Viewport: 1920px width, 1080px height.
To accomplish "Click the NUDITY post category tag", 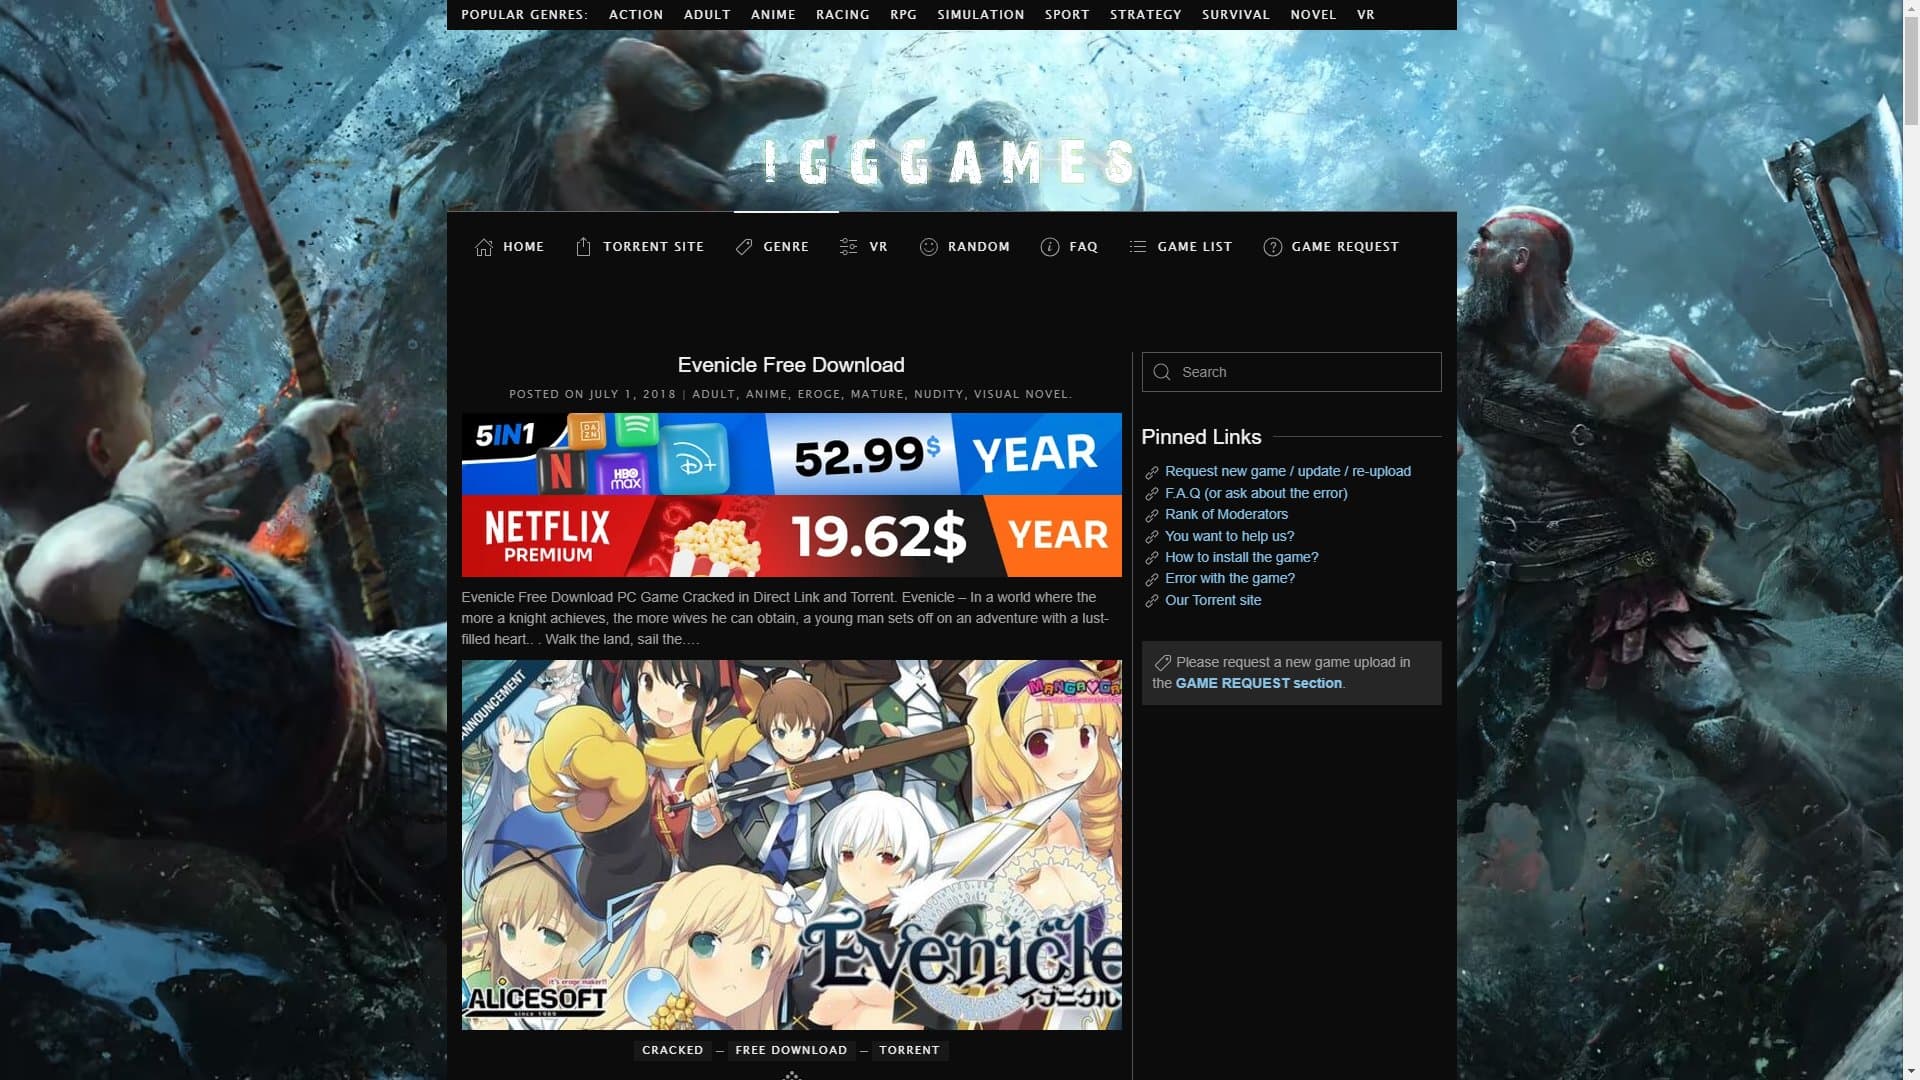I will click(938, 394).
